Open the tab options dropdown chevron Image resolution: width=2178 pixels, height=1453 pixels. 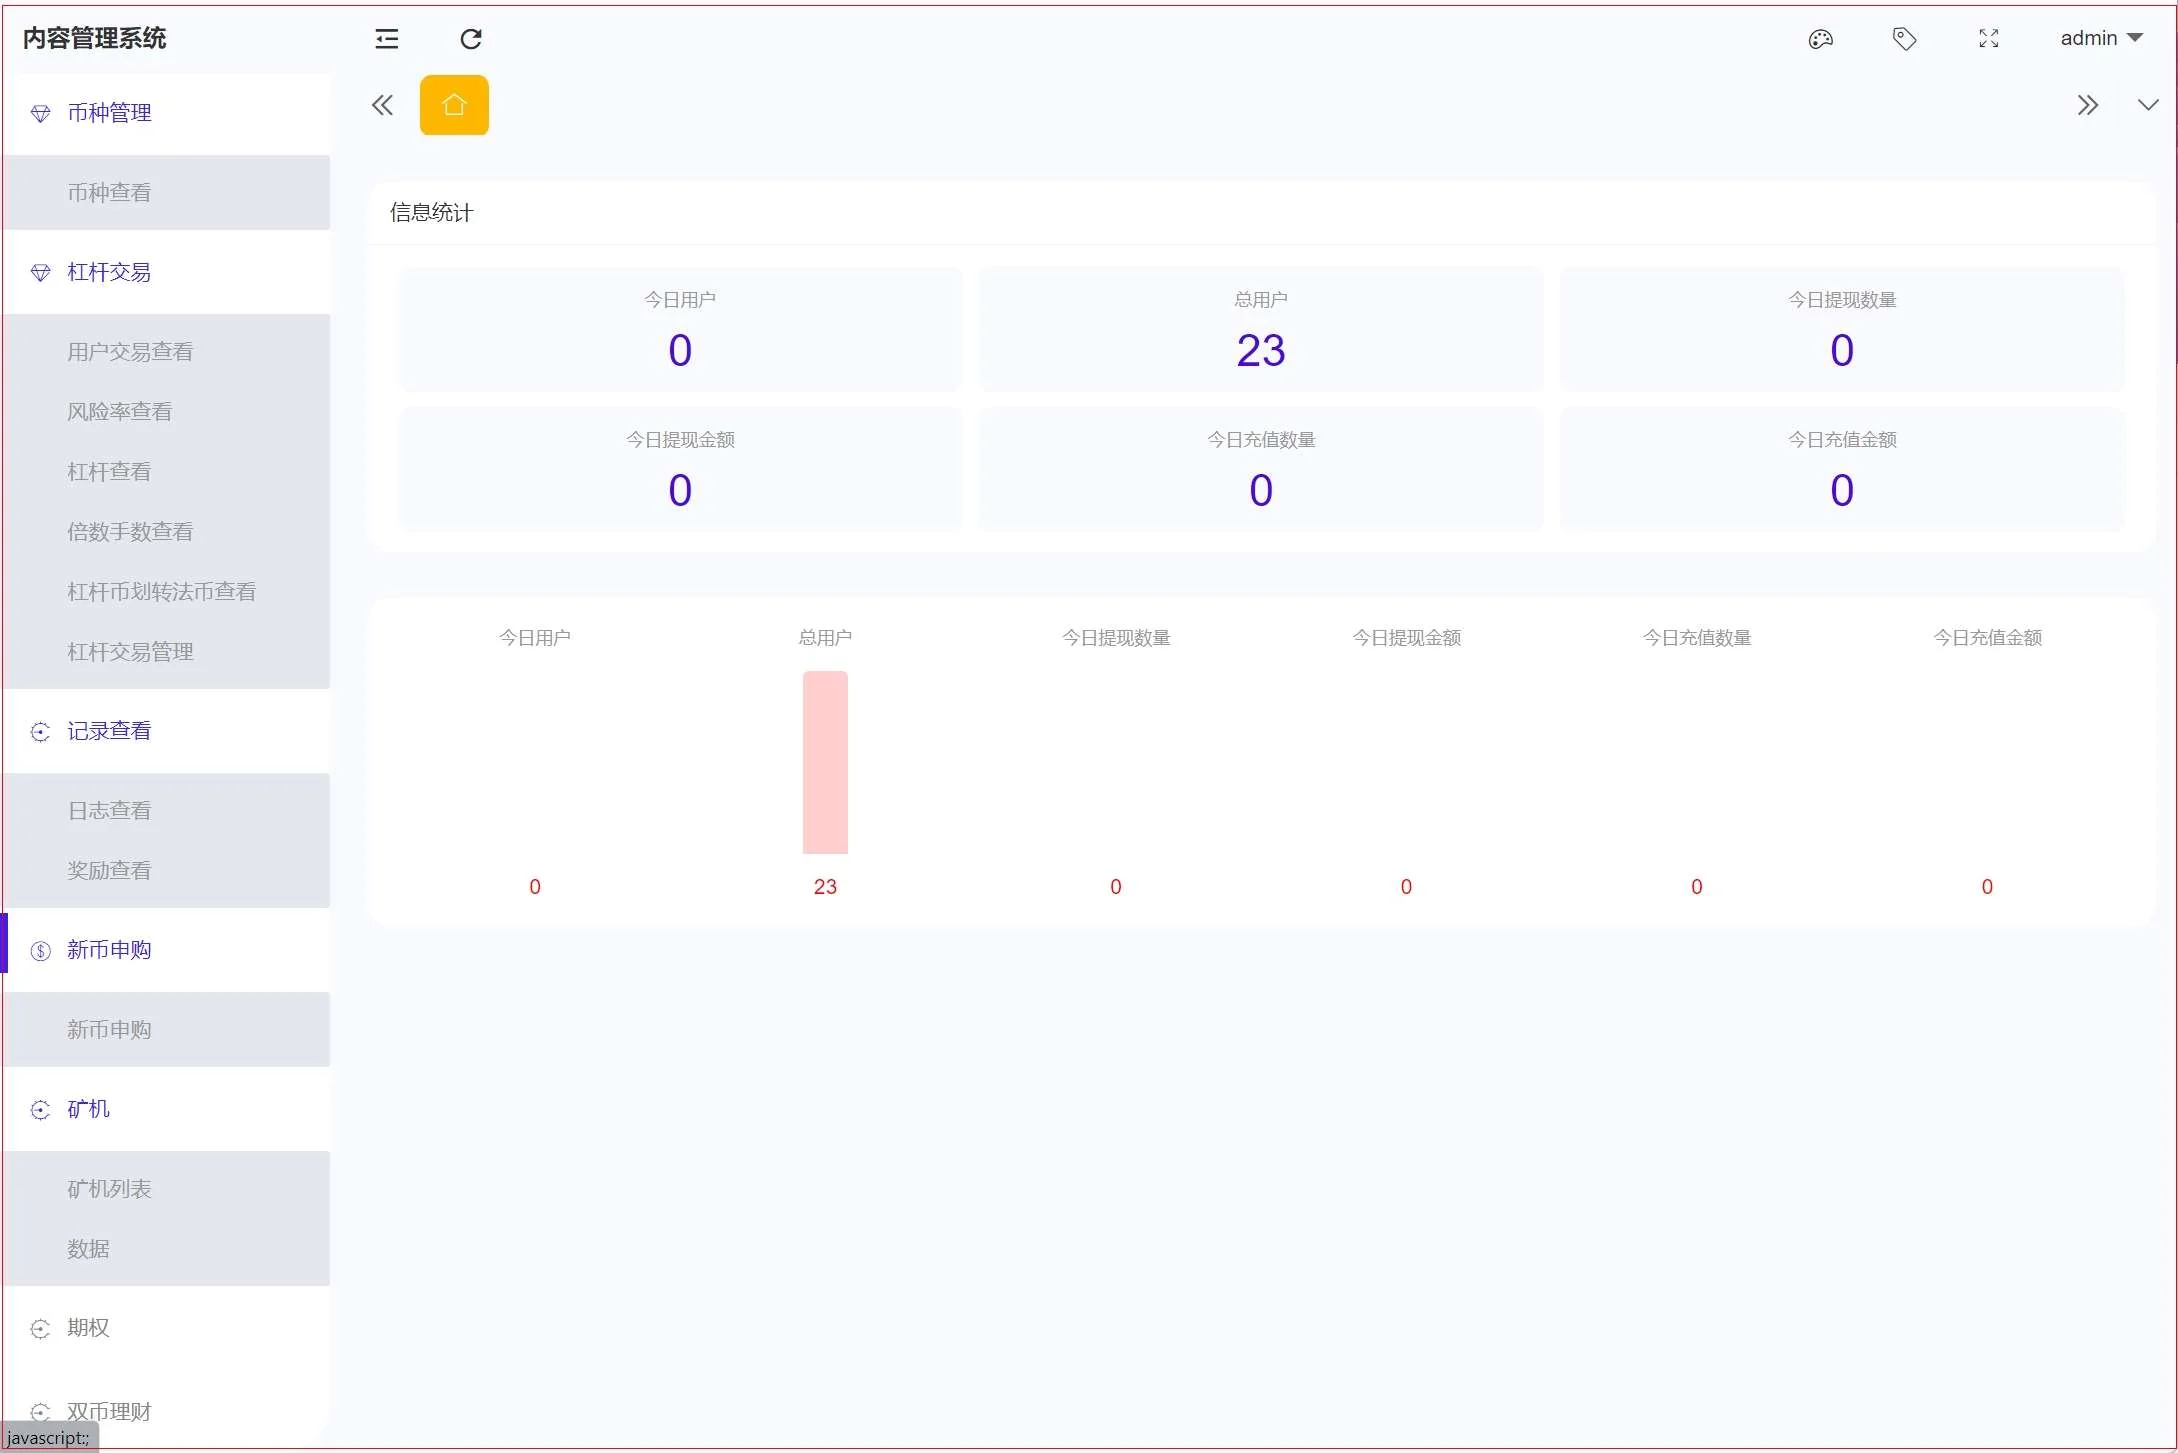pyautogui.click(x=2147, y=105)
